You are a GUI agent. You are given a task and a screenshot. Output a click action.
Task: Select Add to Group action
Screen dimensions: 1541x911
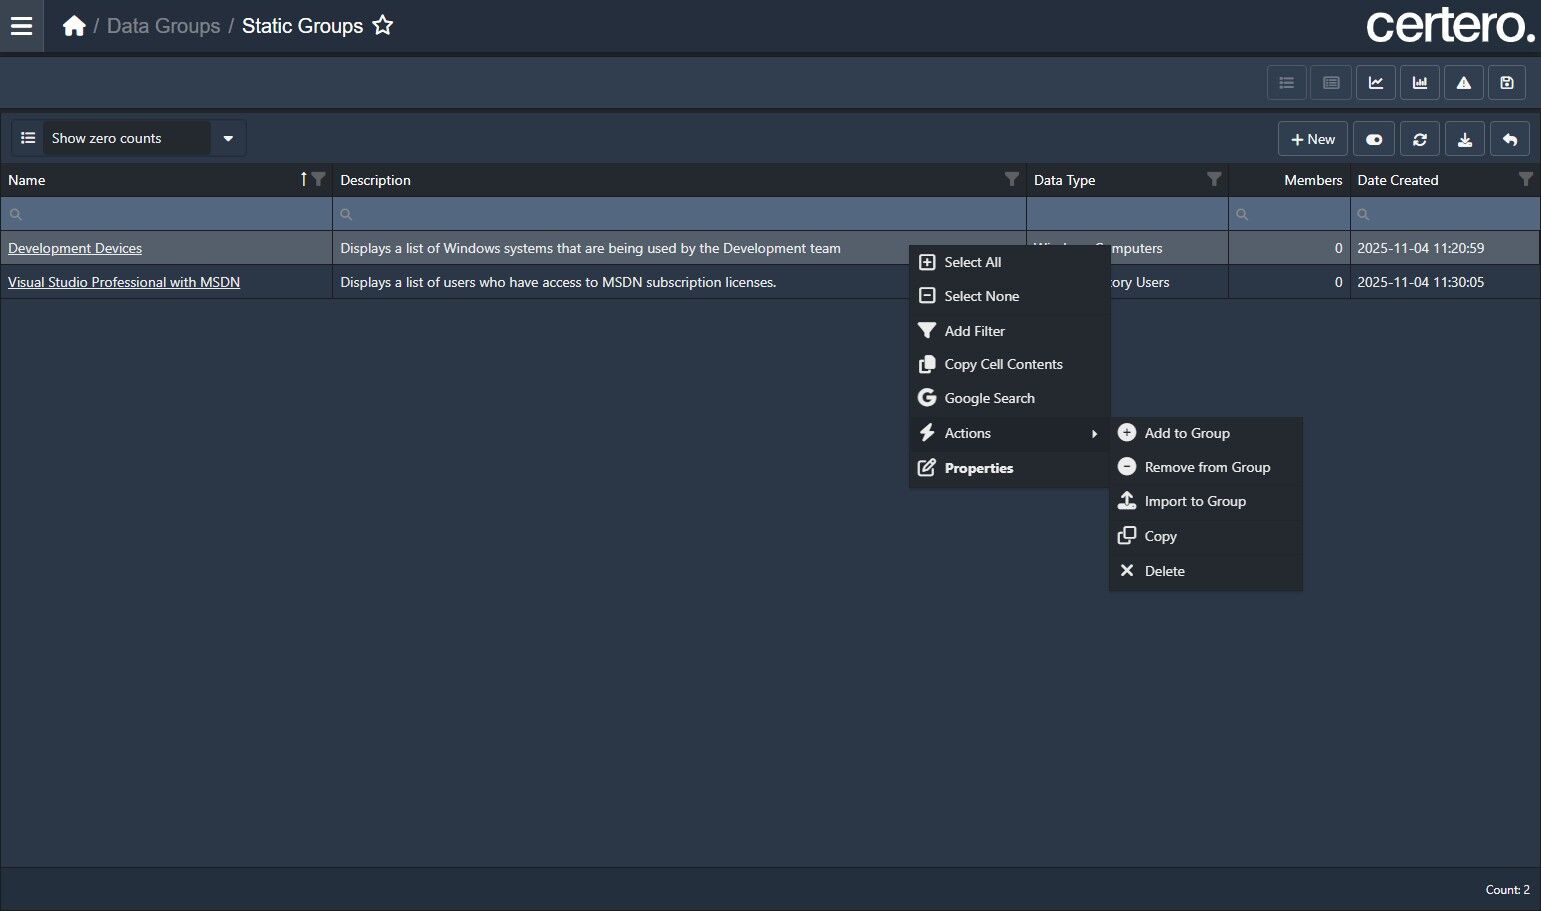[1205, 433]
